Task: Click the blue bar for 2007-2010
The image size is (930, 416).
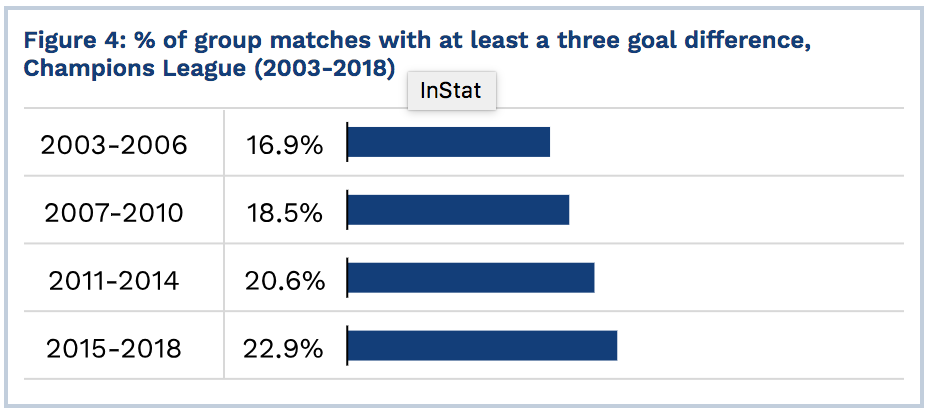Action: [458, 209]
